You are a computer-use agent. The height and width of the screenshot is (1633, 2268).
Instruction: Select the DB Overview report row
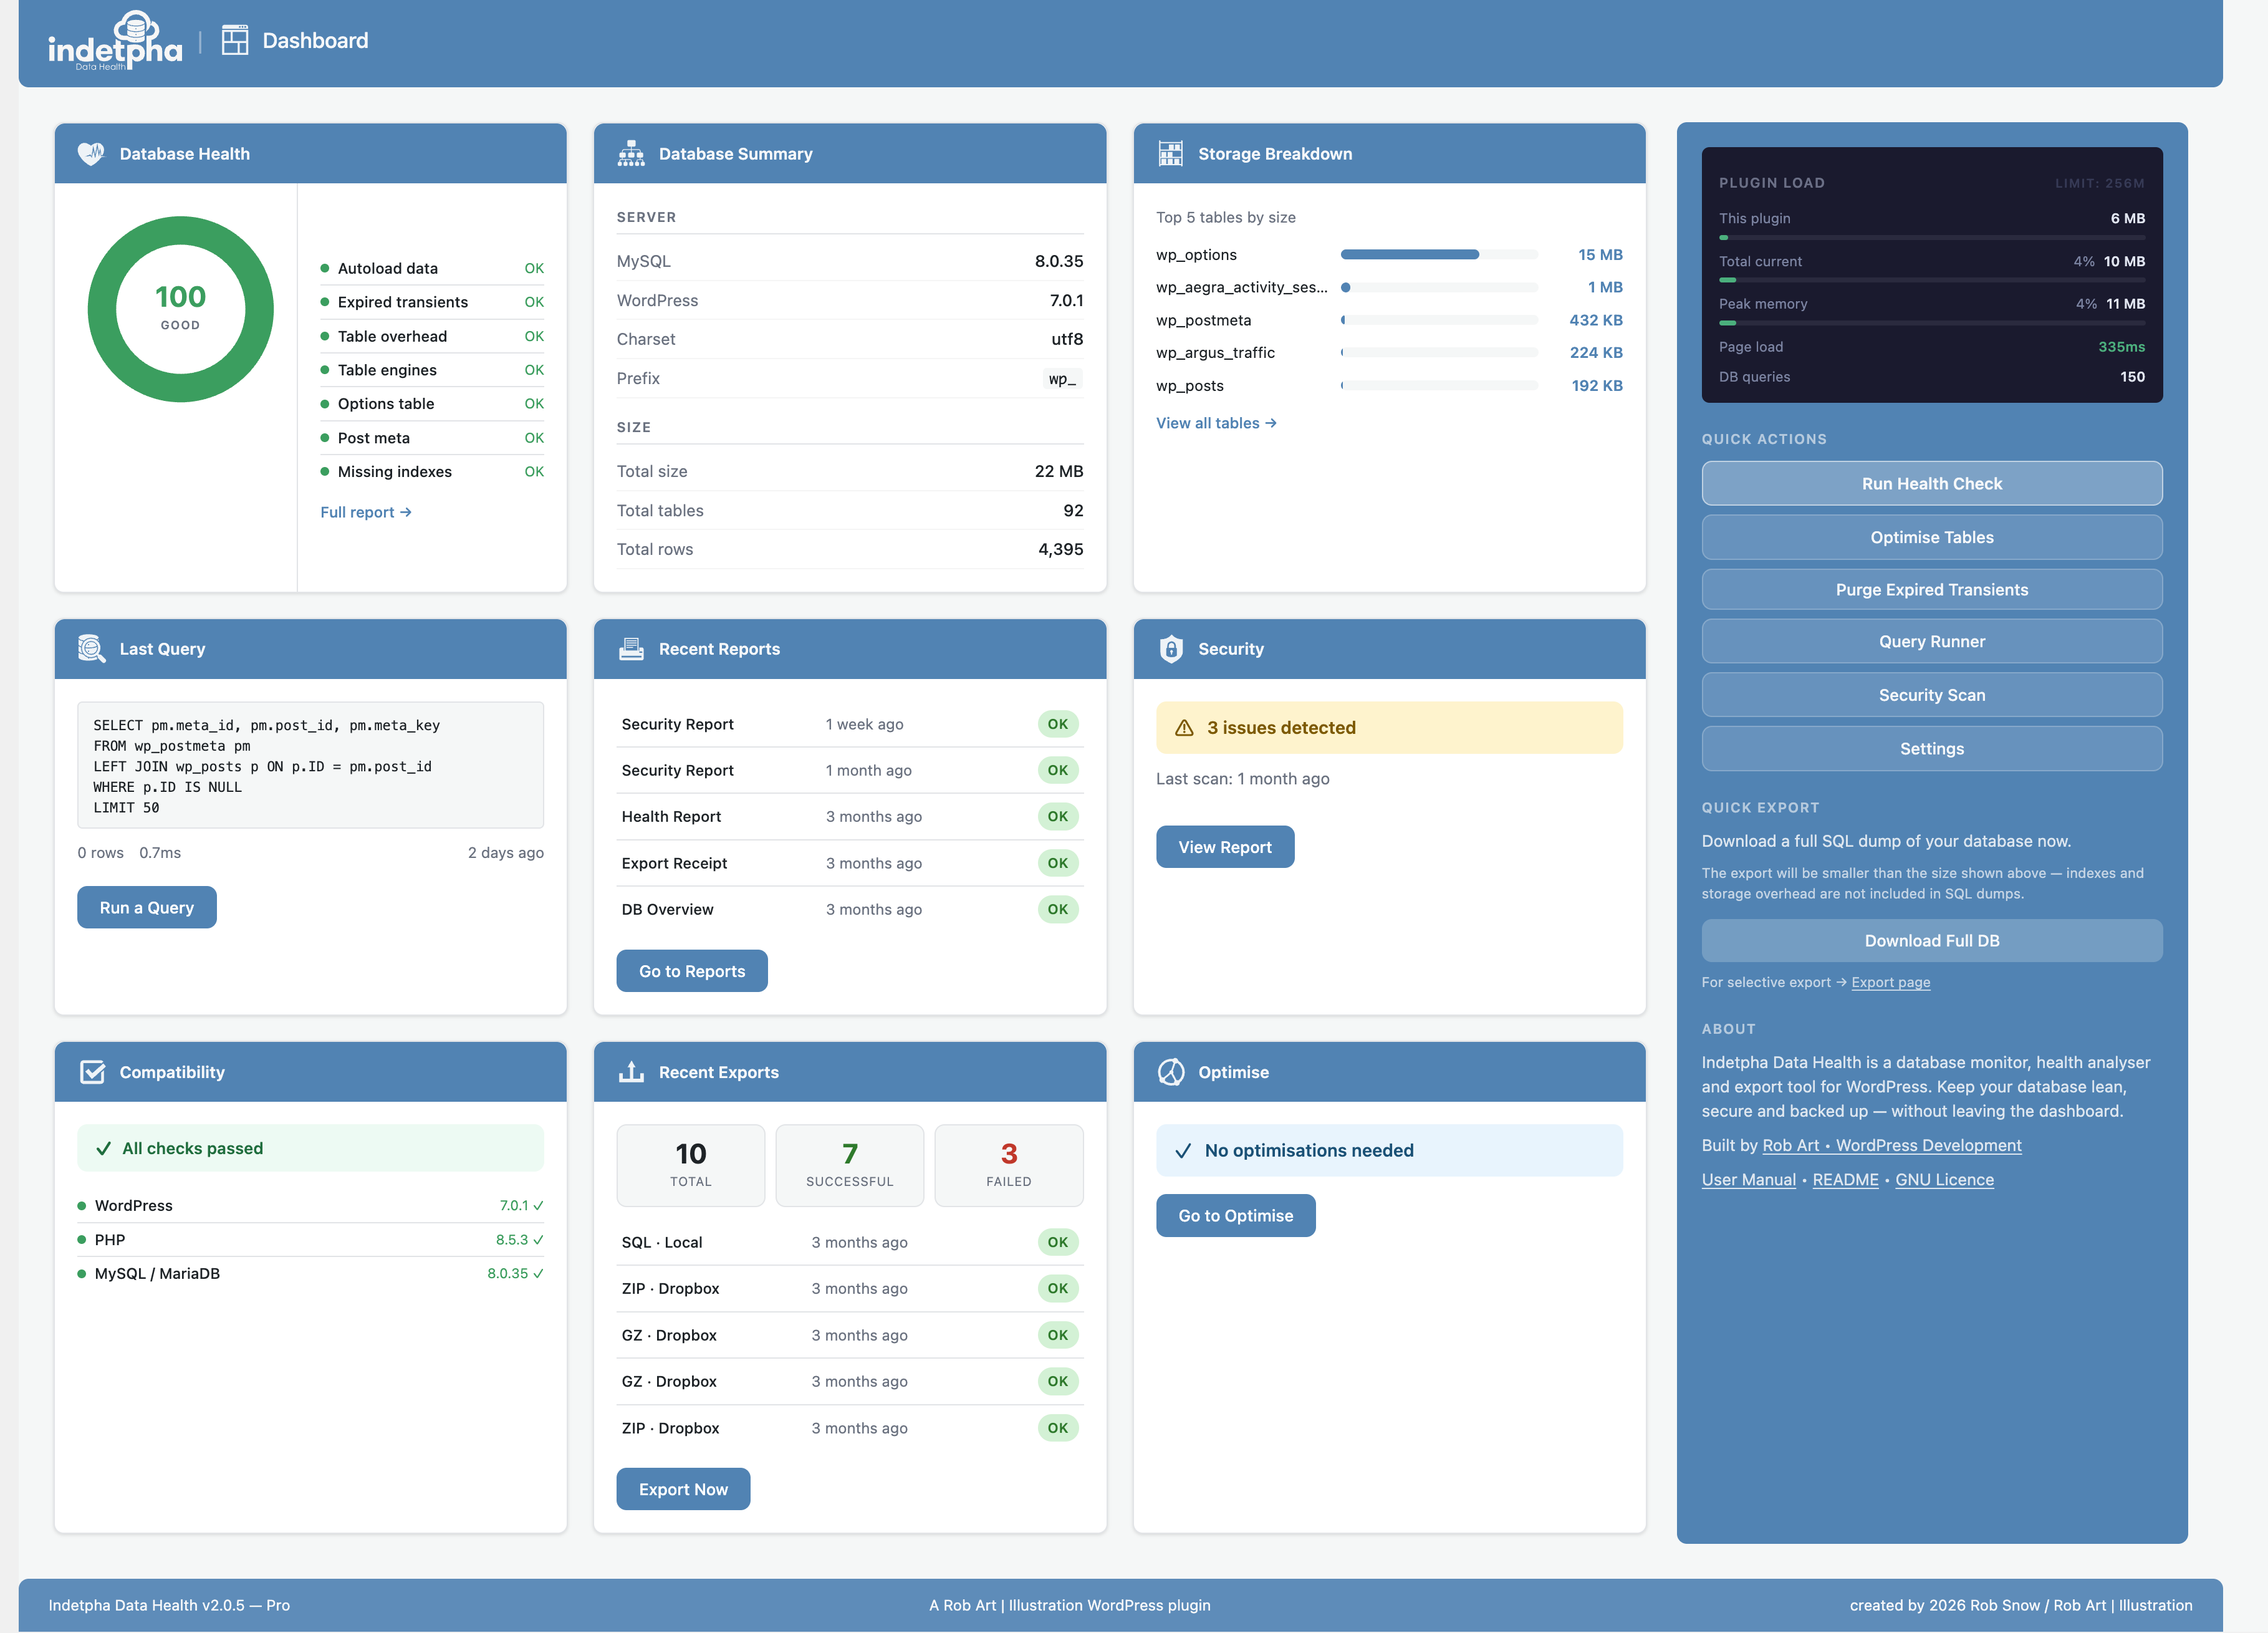[850, 910]
